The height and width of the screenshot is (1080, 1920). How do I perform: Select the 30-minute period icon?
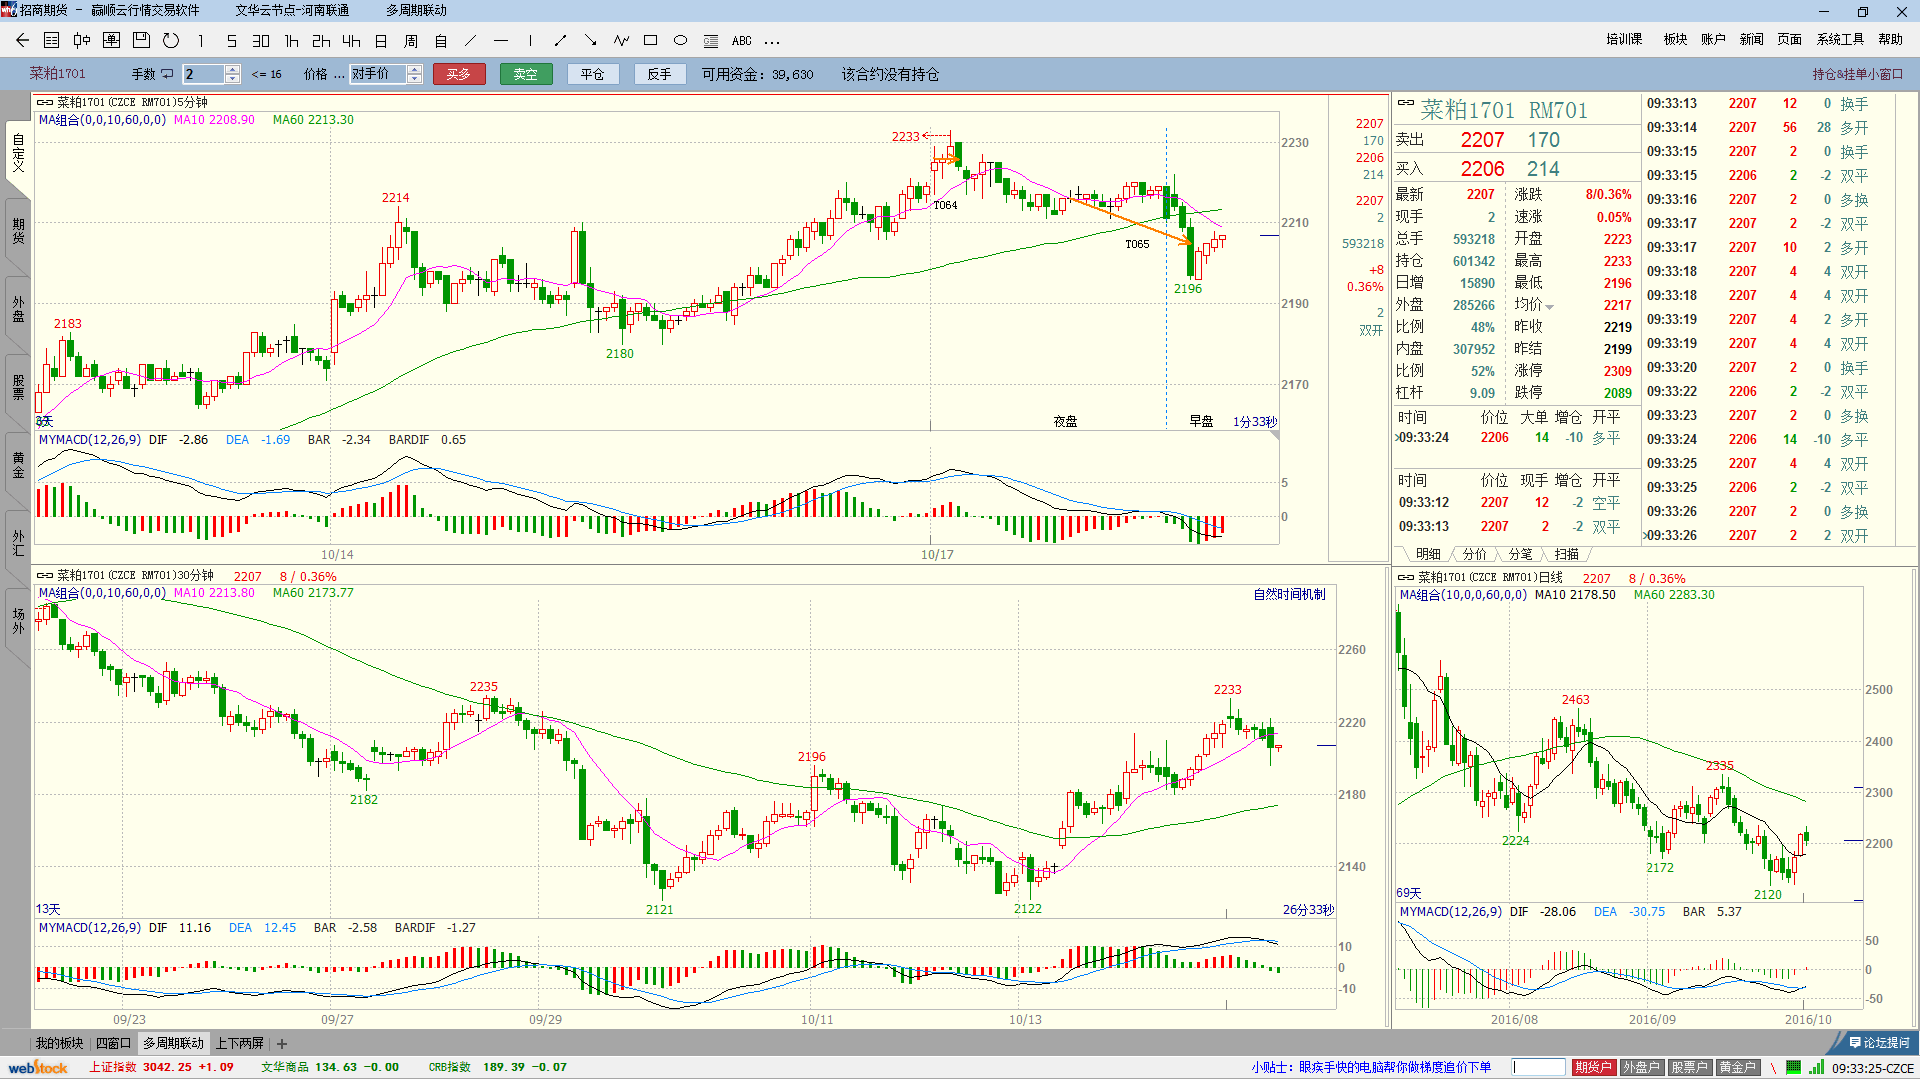[x=261, y=41]
